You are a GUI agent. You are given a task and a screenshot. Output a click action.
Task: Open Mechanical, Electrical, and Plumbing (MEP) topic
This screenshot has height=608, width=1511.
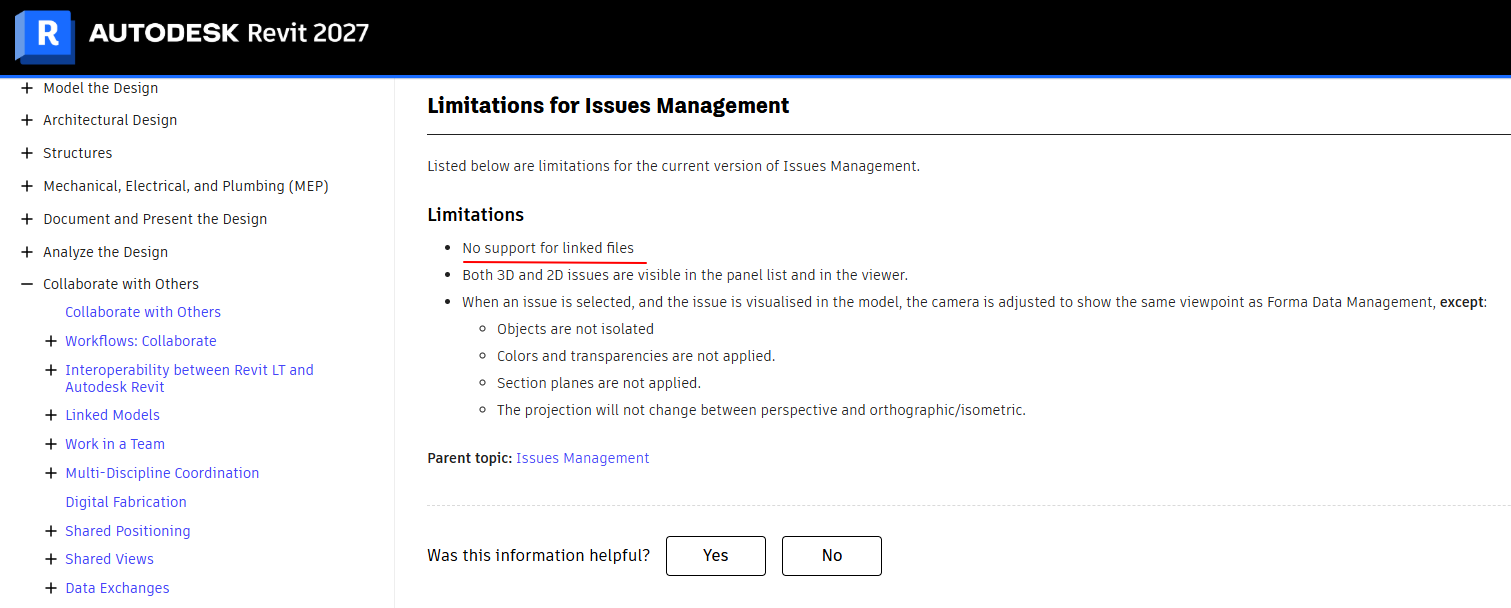tap(186, 186)
